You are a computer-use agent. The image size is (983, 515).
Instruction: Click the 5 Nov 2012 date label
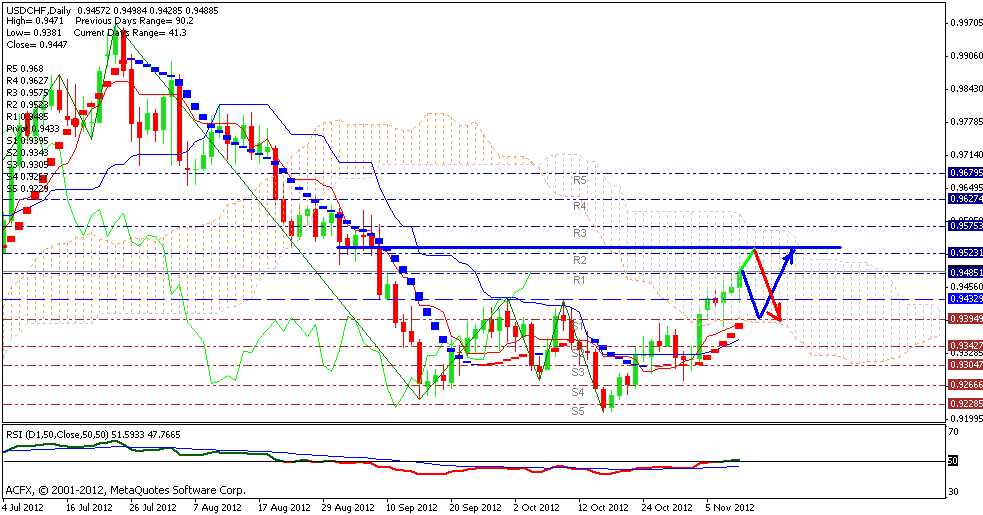tap(728, 507)
